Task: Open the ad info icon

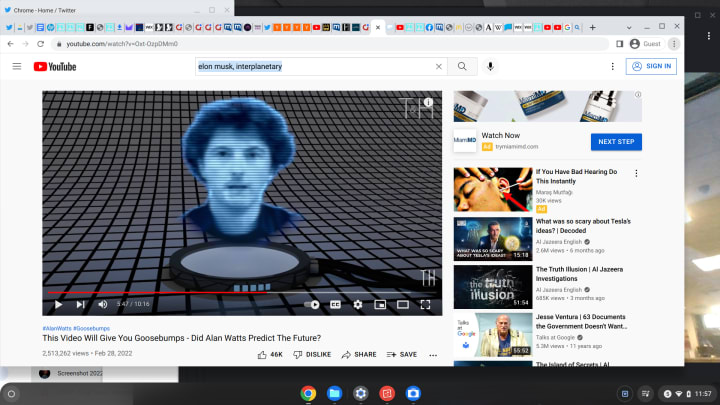Action: (638, 95)
